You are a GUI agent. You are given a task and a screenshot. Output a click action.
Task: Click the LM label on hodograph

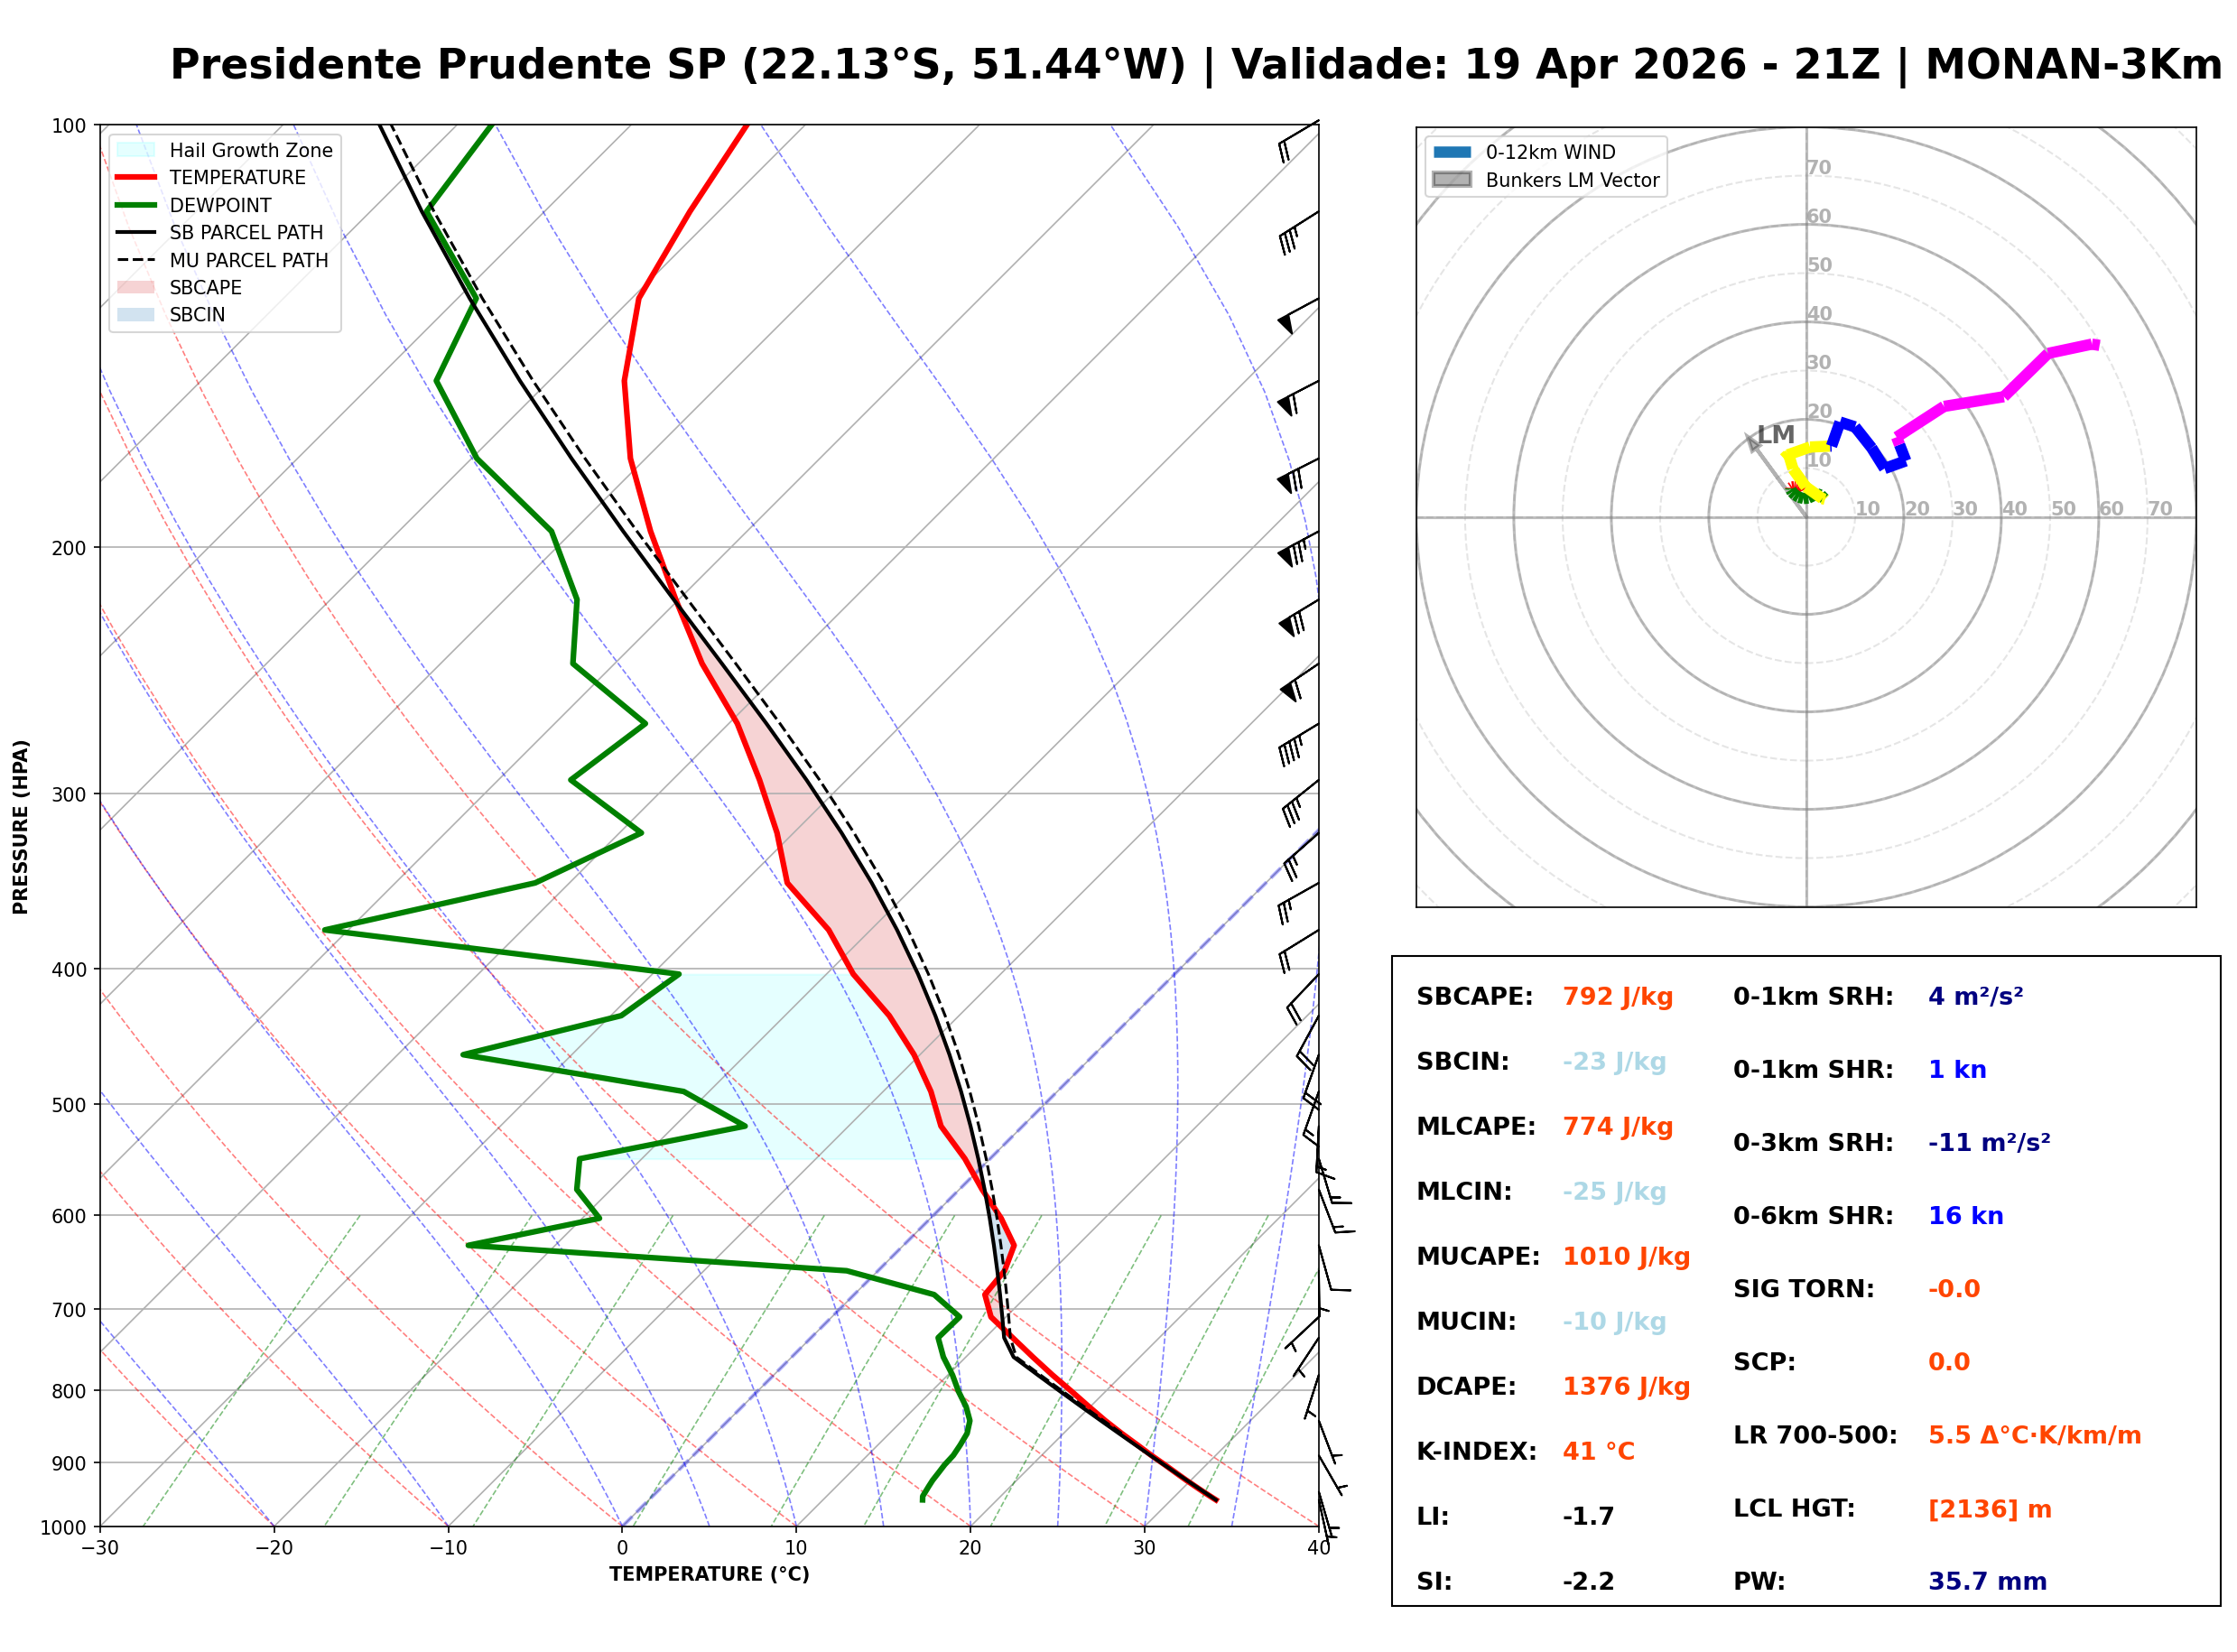point(1776,434)
